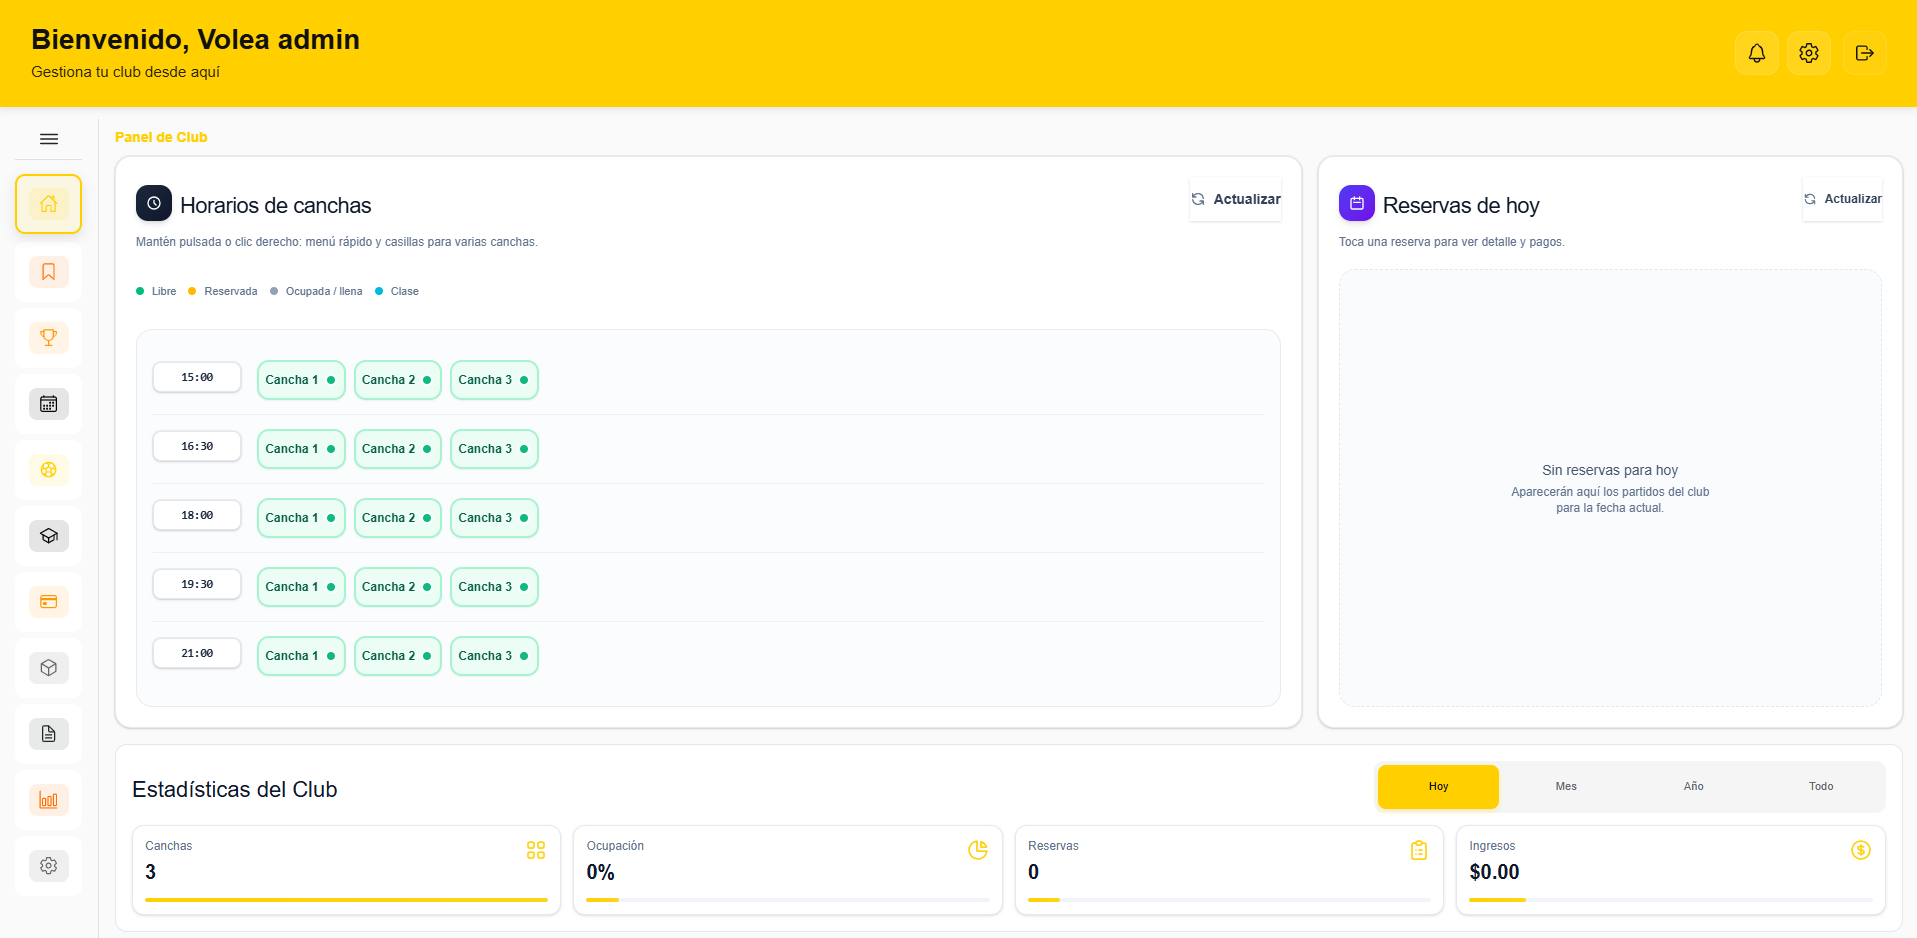The width and height of the screenshot is (1917, 938).
Task: Open the statistics bar chart section
Action: coord(48,799)
